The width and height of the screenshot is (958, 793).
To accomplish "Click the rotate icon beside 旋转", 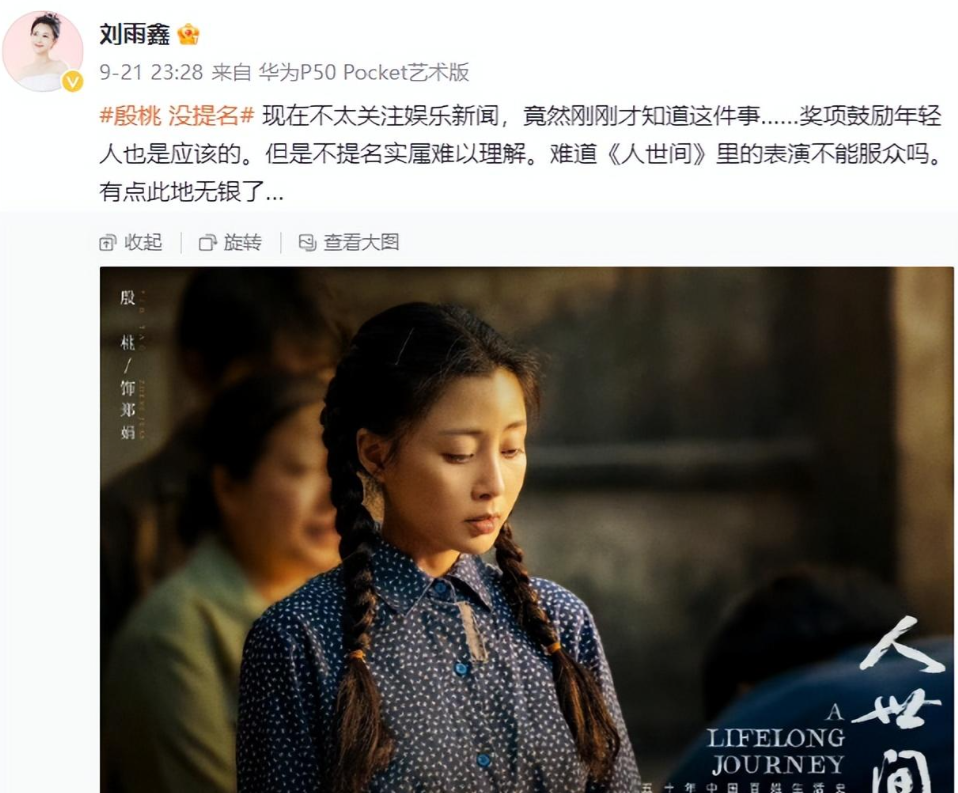I will point(208,243).
